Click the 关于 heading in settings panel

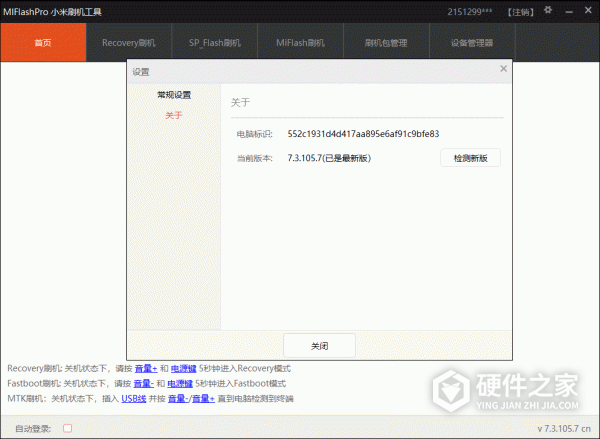[x=240, y=102]
